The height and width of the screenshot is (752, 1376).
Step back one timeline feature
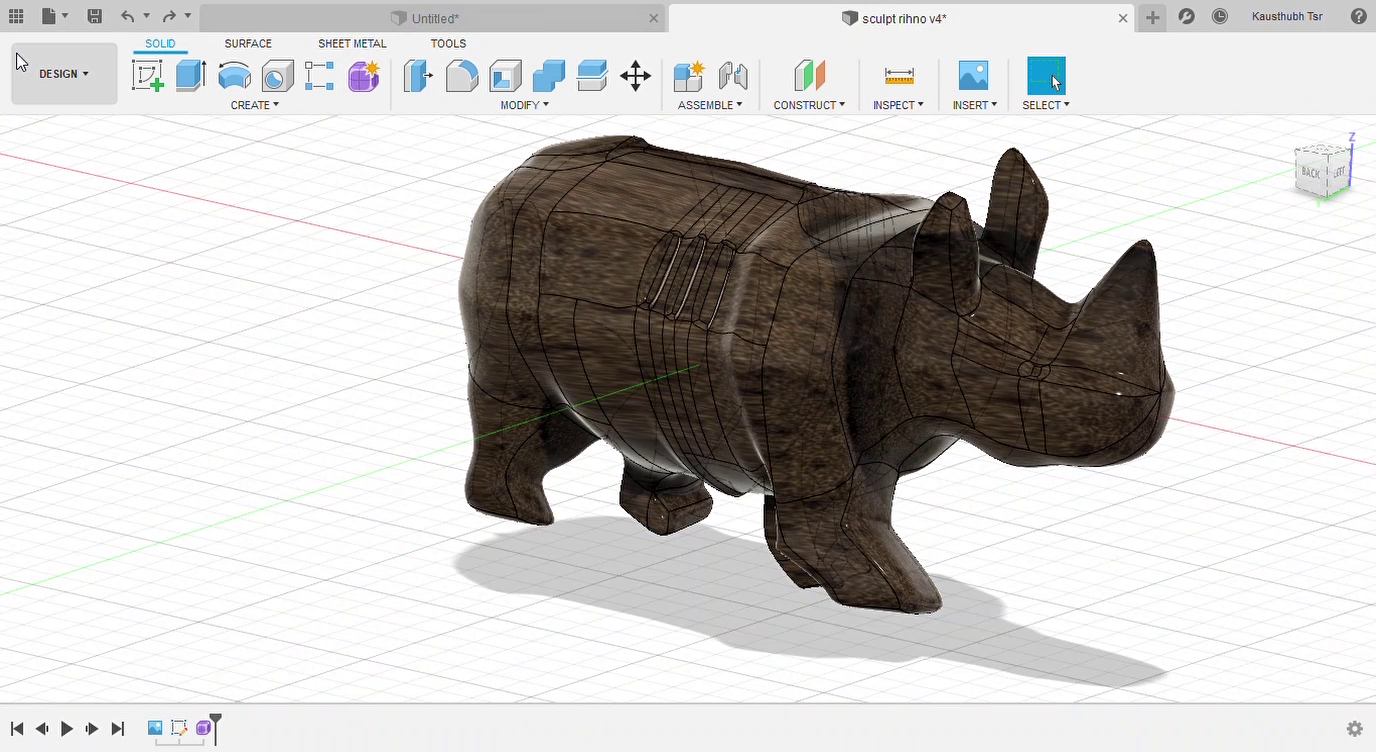(42, 729)
